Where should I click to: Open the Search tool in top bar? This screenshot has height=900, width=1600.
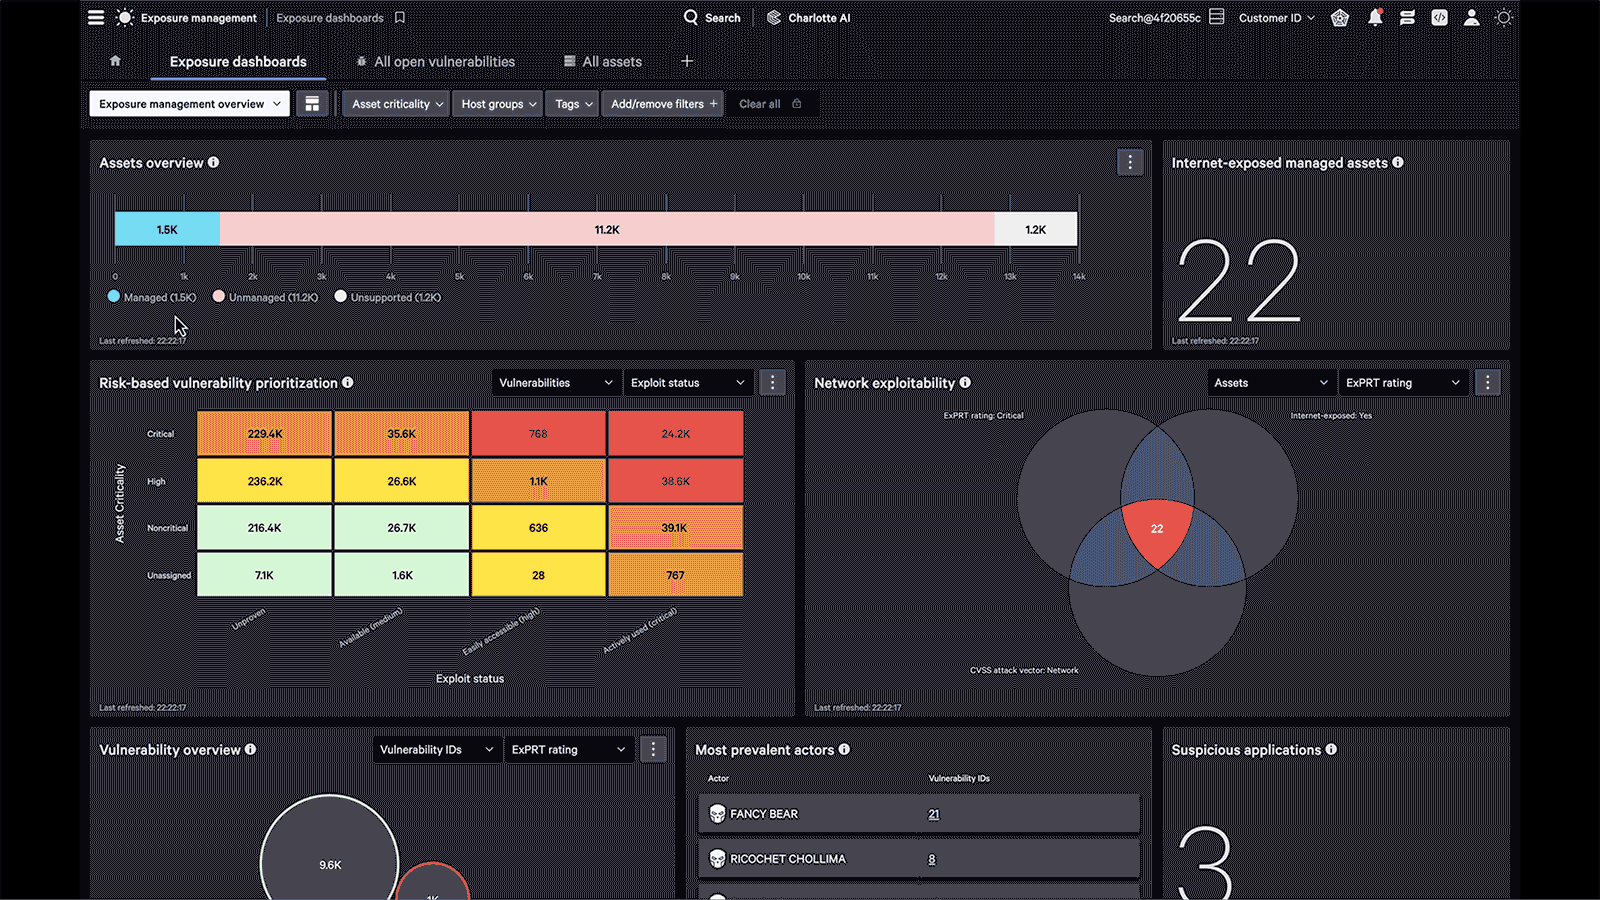coord(712,17)
